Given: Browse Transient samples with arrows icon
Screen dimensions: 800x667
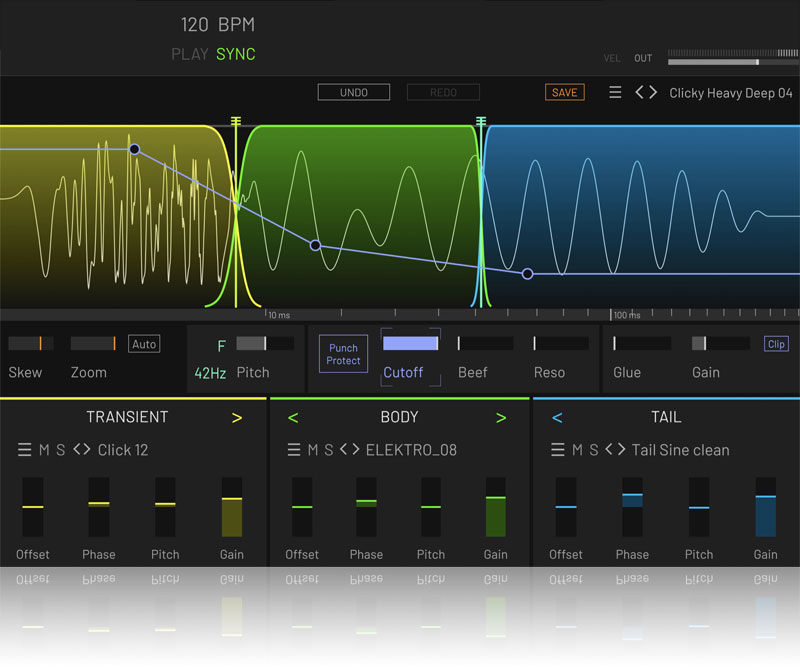Looking at the screenshot, I should pyautogui.click(x=81, y=450).
